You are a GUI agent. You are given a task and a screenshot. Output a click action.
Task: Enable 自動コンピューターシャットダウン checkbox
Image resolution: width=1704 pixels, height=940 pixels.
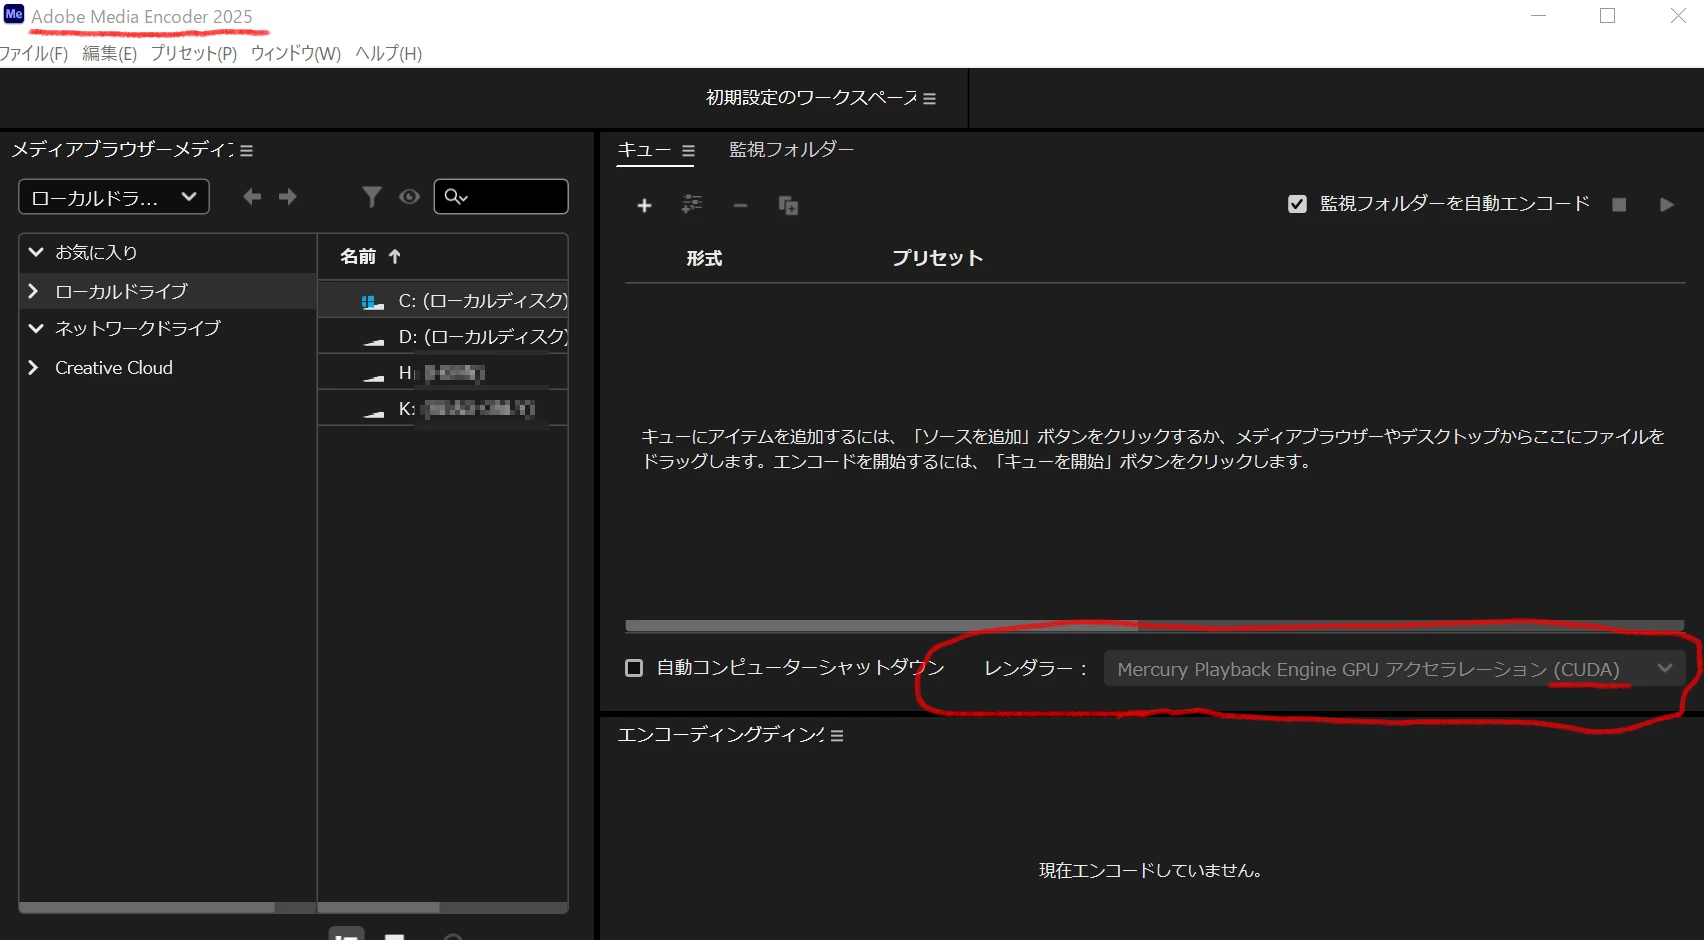click(x=634, y=668)
